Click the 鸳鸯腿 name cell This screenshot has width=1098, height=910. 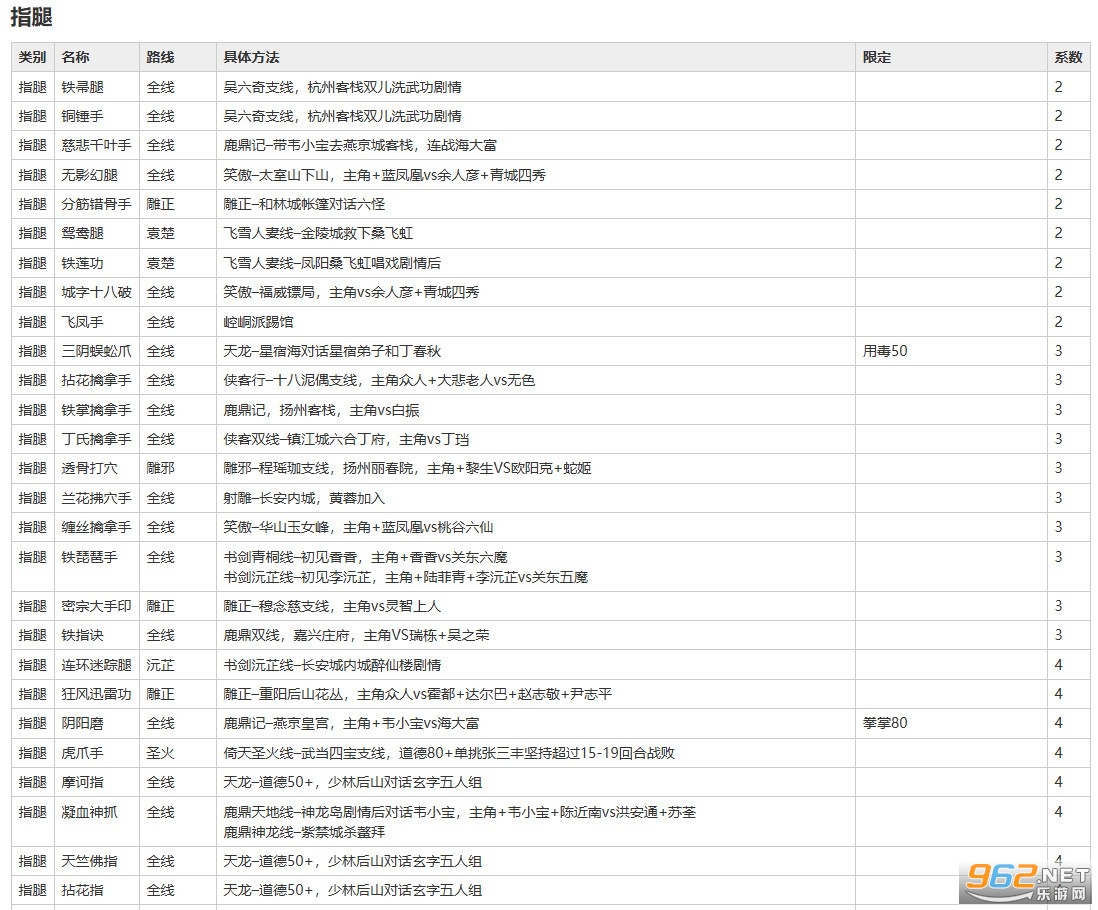[97, 233]
